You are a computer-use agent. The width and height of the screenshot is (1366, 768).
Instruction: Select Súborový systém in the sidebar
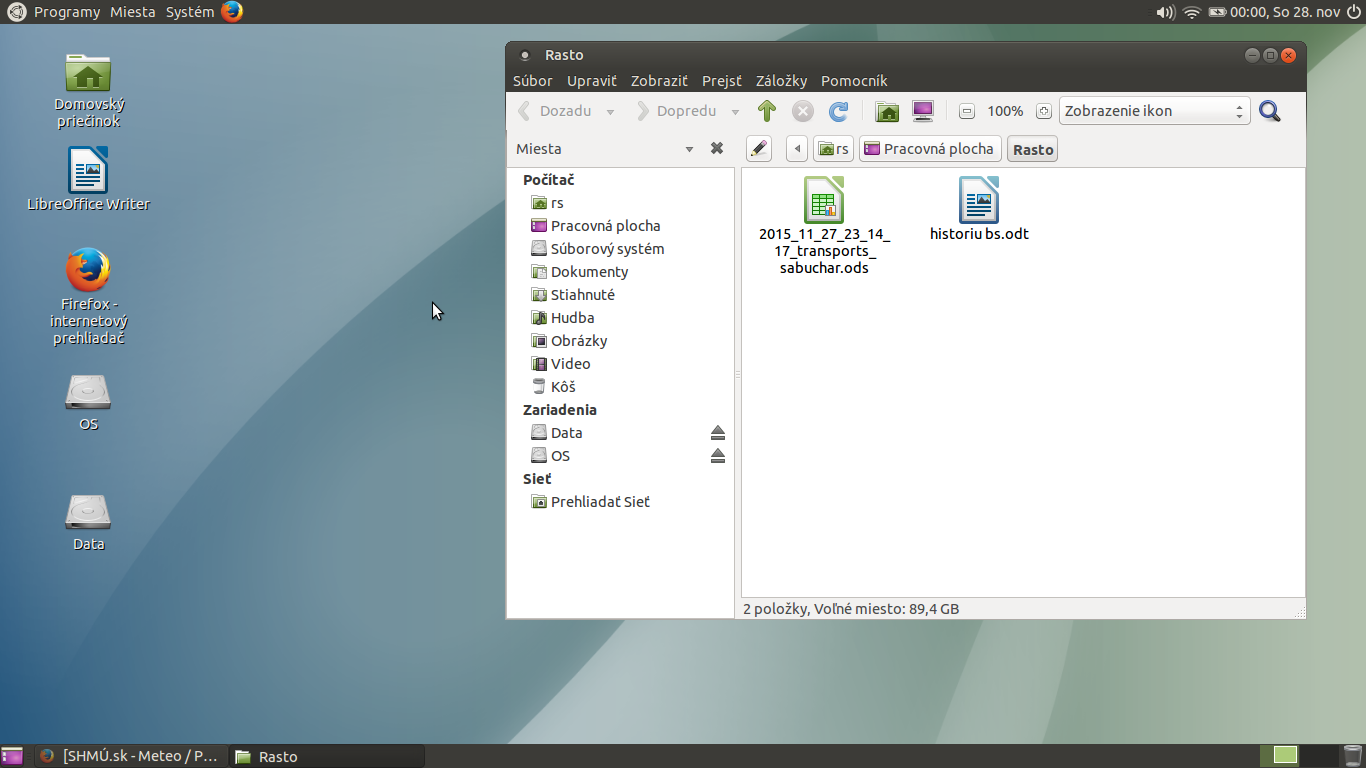tap(621, 249)
